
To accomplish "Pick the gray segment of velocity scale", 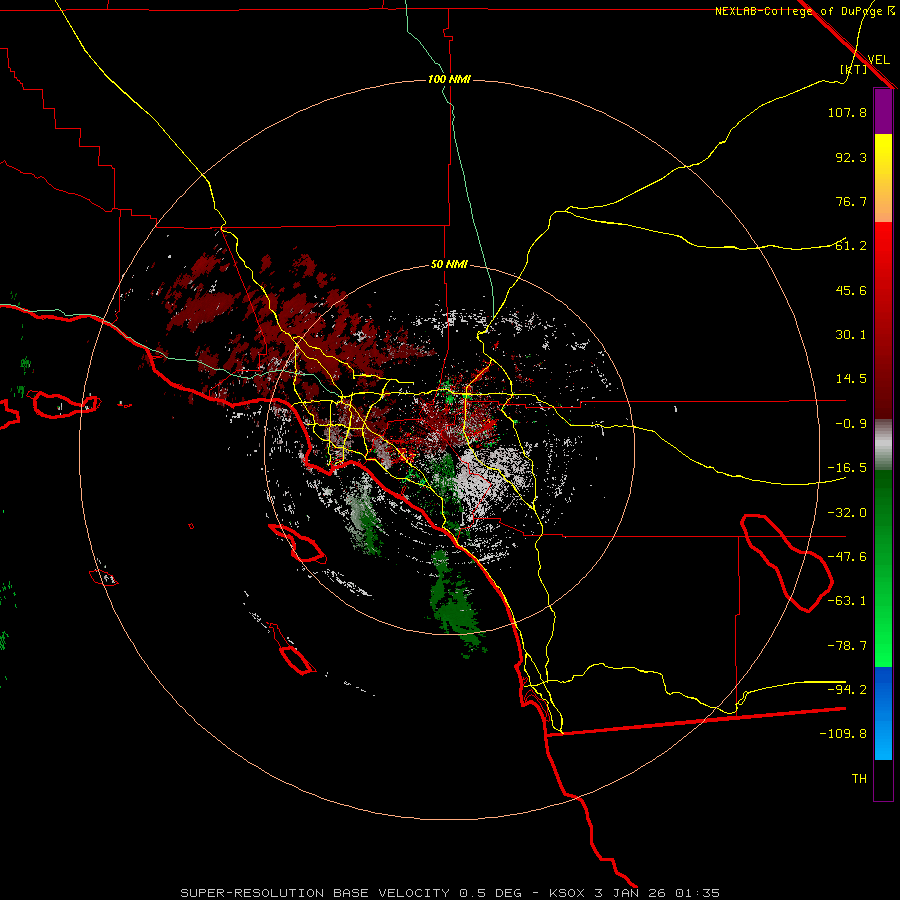I will 883,445.
